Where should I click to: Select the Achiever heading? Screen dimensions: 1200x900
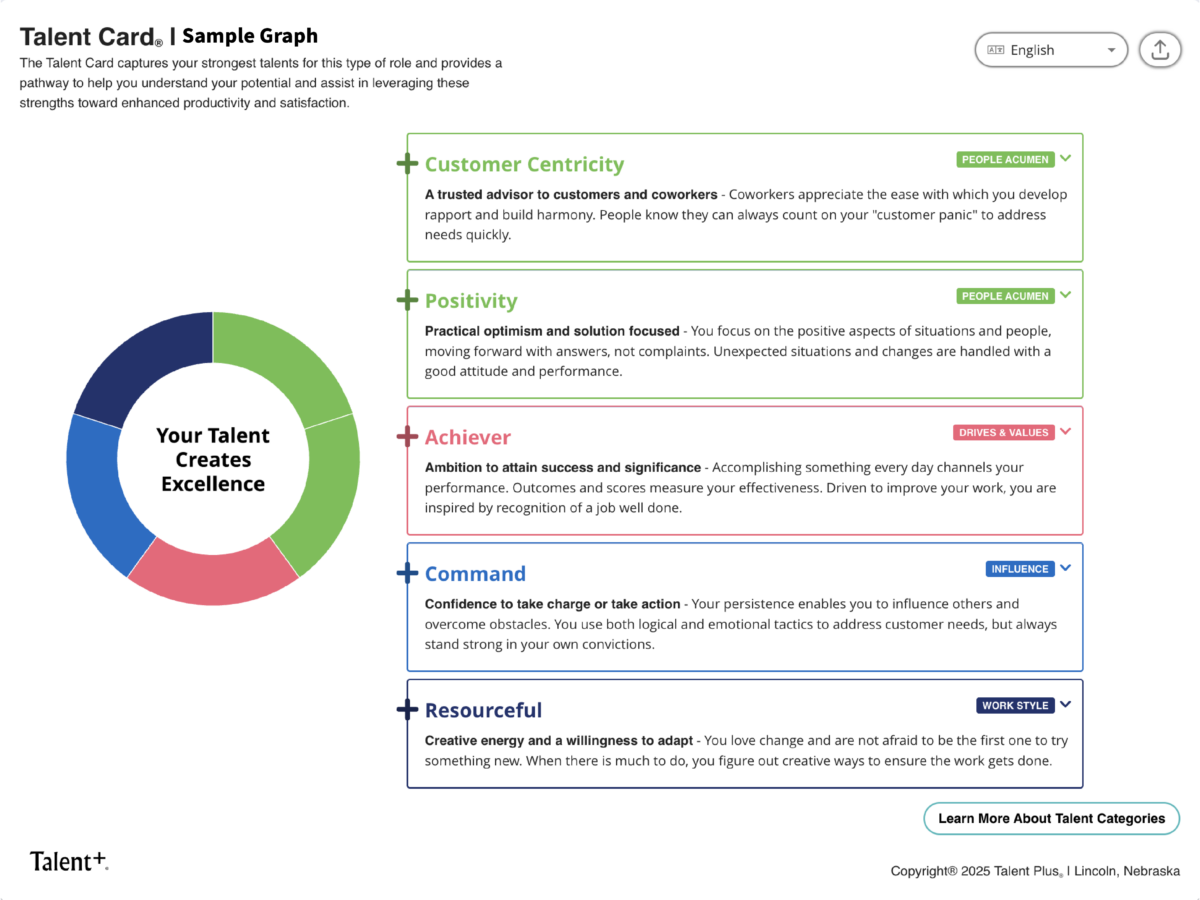pyautogui.click(x=467, y=437)
